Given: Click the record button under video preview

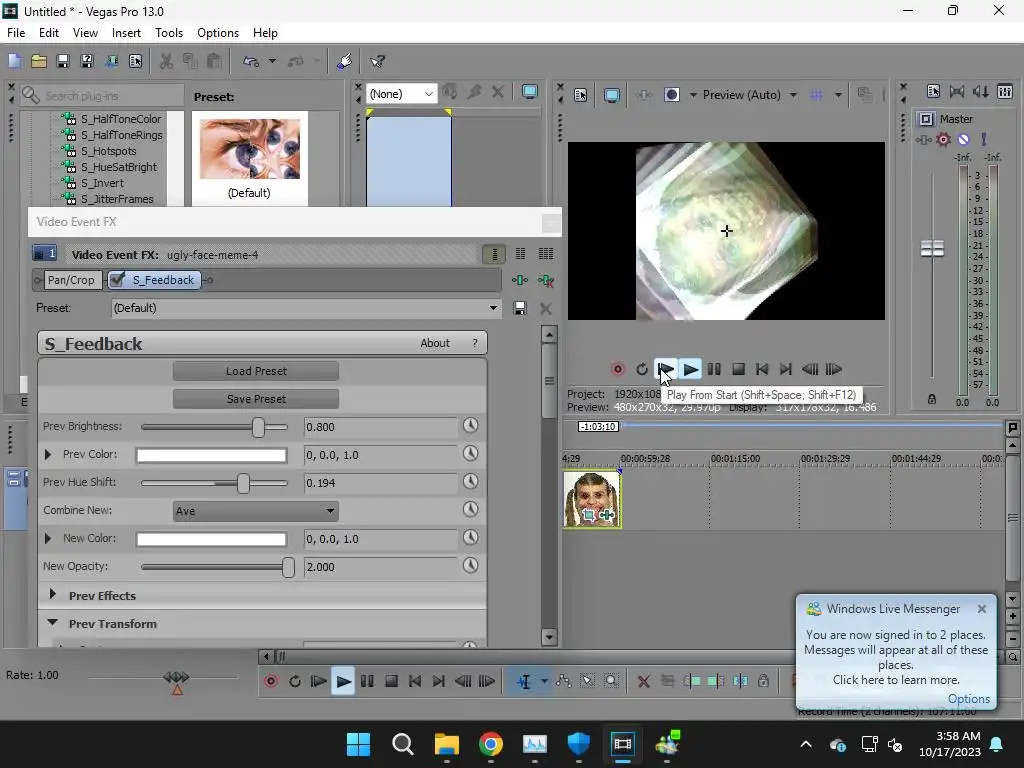Looking at the screenshot, I should click(618, 370).
